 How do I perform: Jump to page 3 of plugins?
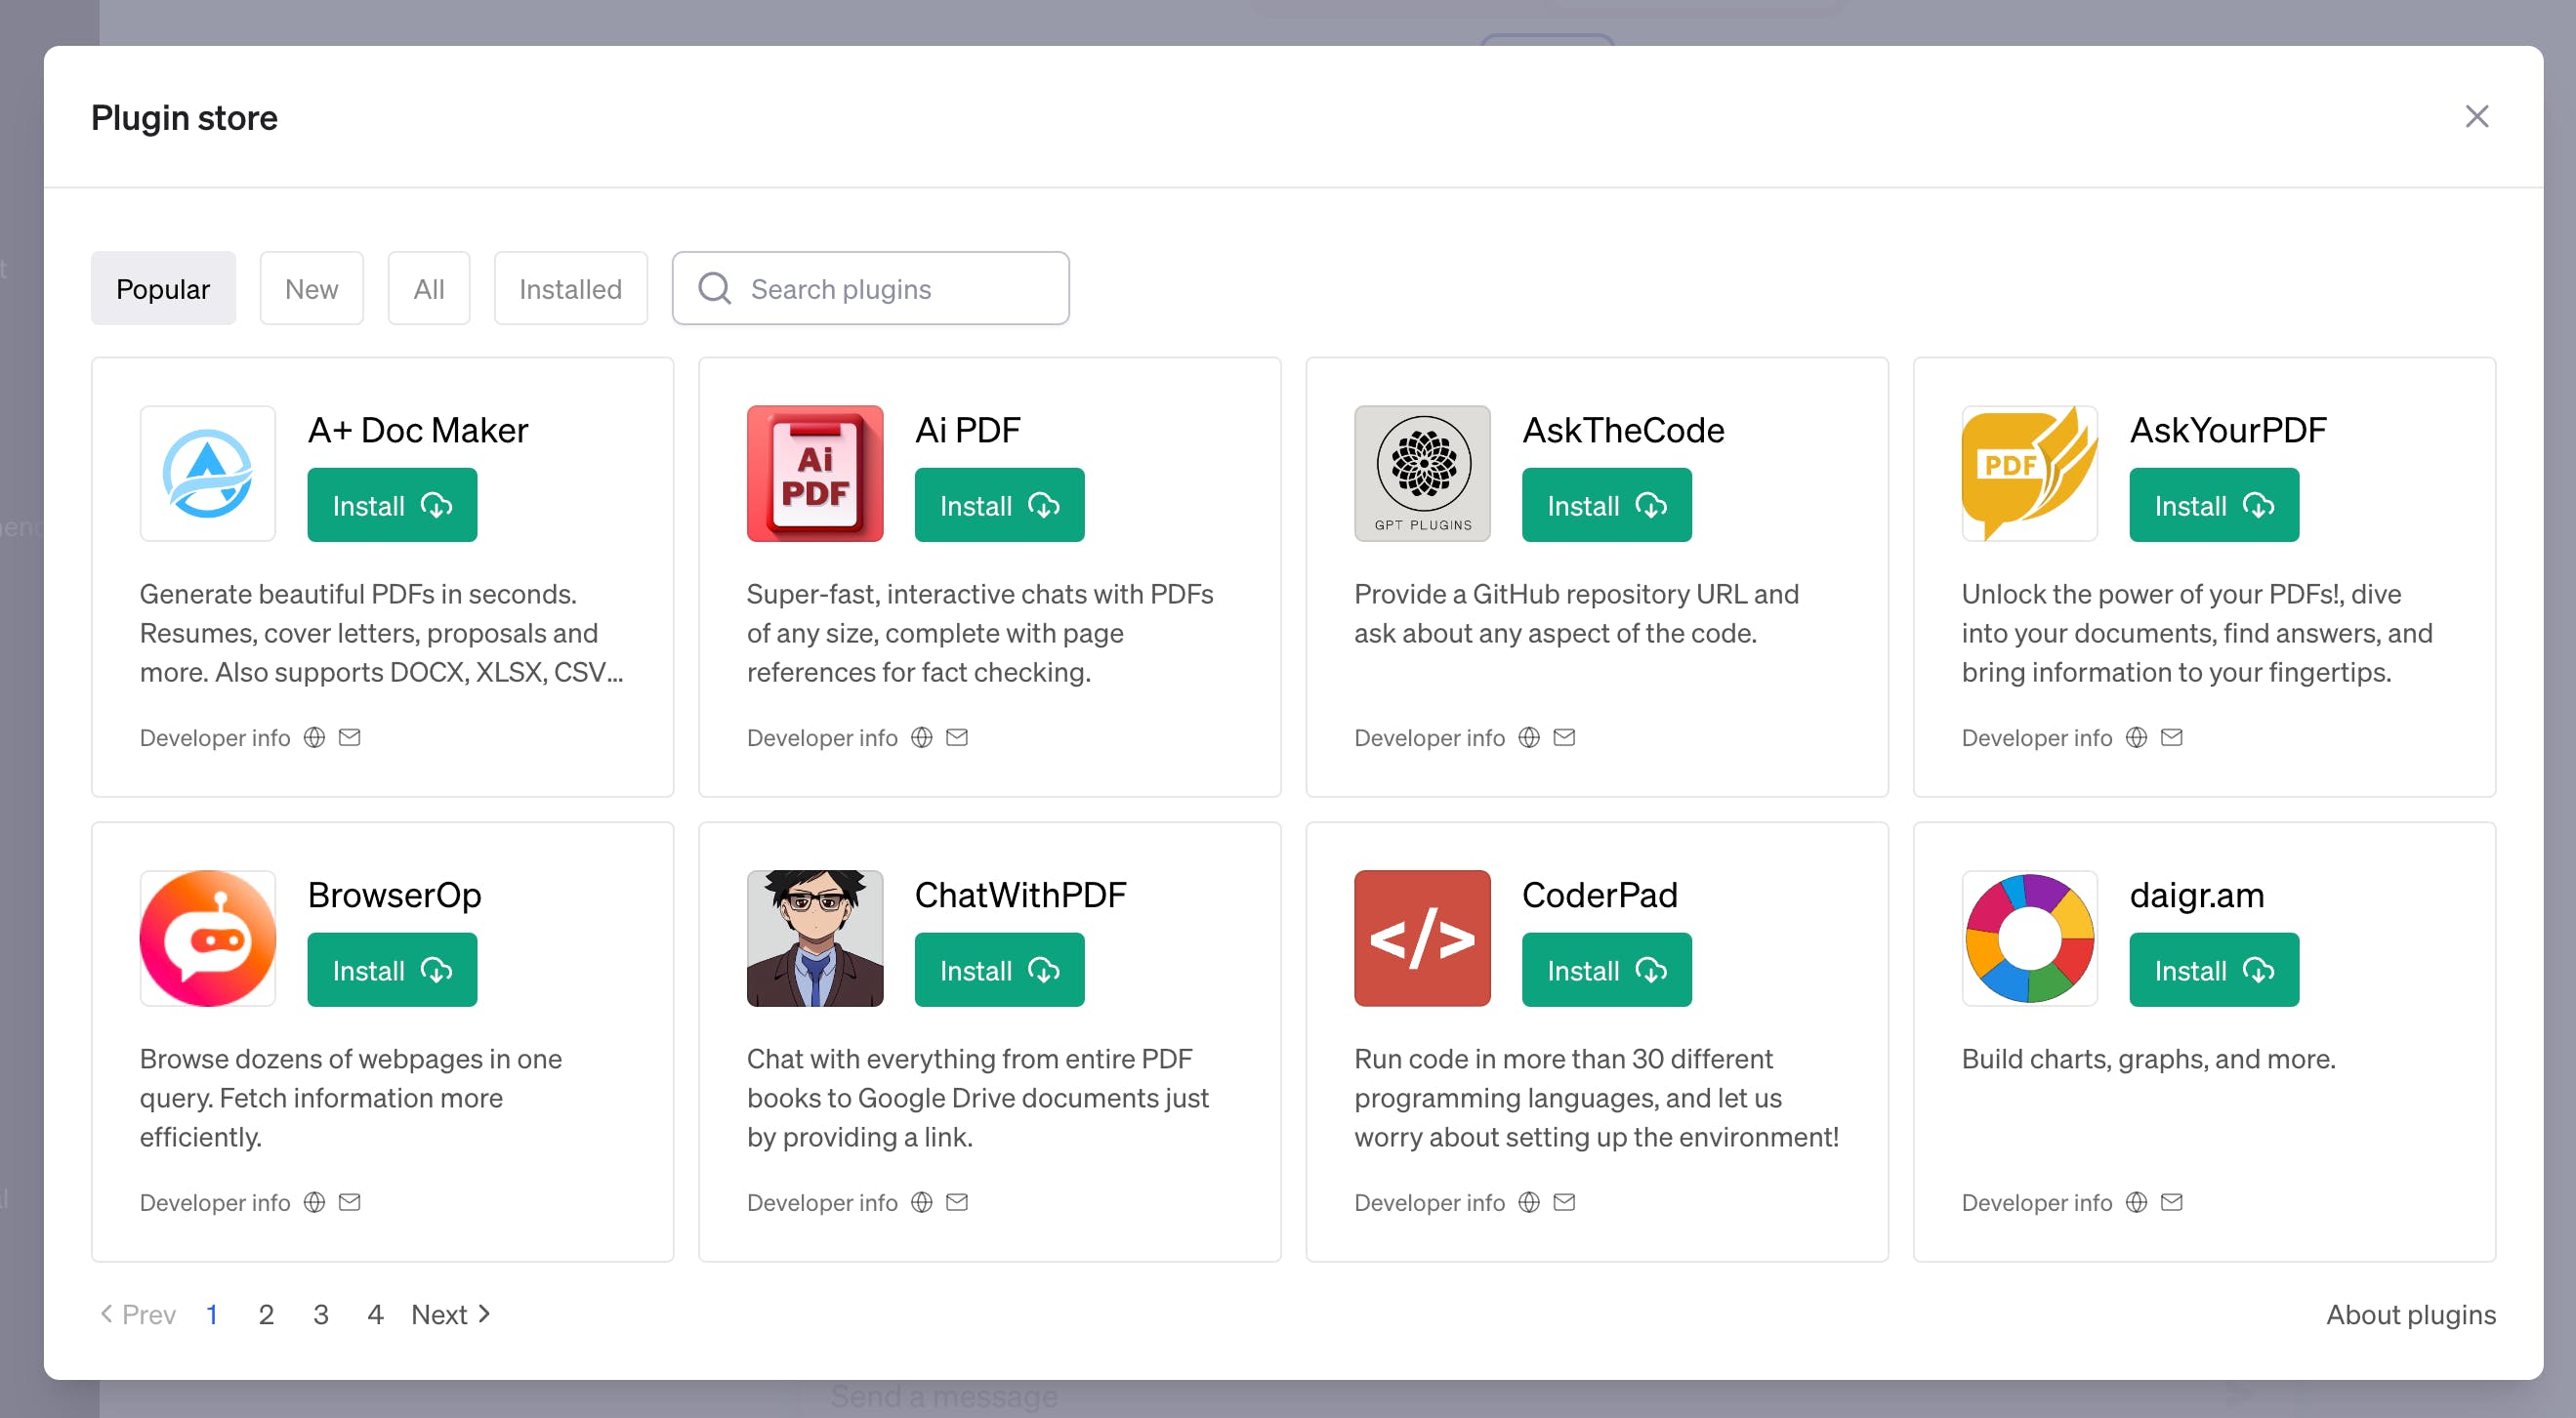pyautogui.click(x=320, y=1314)
